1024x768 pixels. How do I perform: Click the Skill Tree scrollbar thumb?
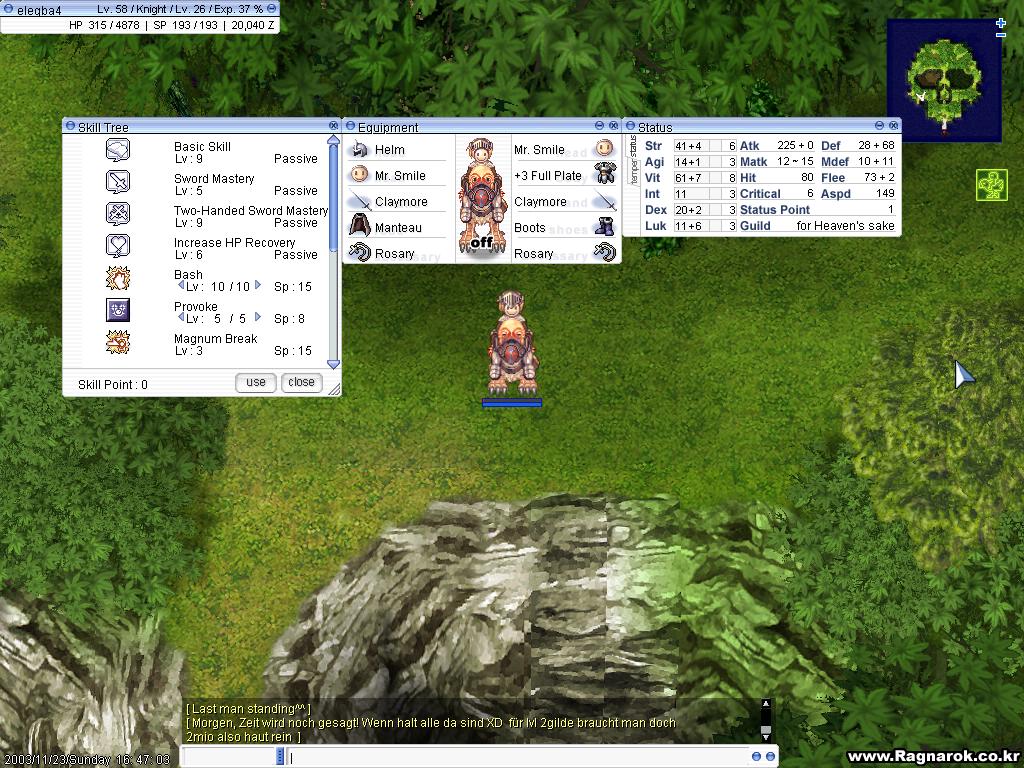tap(333, 198)
